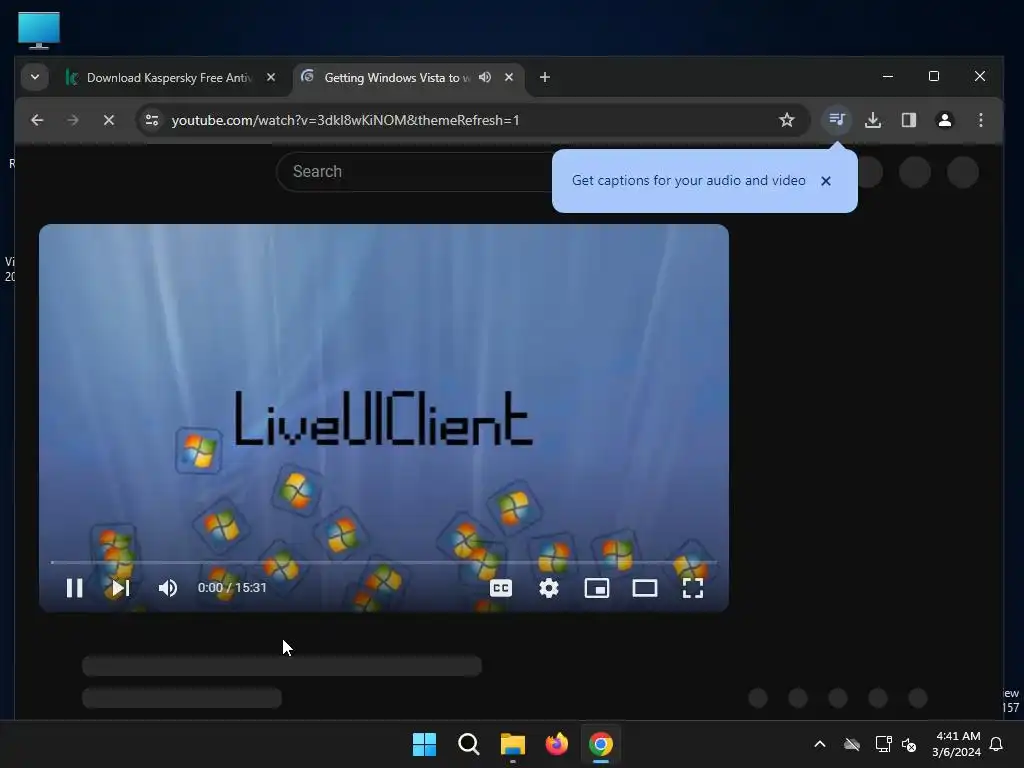Image resolution: width=1024 pixels, height=768 pixels.
Task: Open the Windows Start menu
Action: pos(424,744)
